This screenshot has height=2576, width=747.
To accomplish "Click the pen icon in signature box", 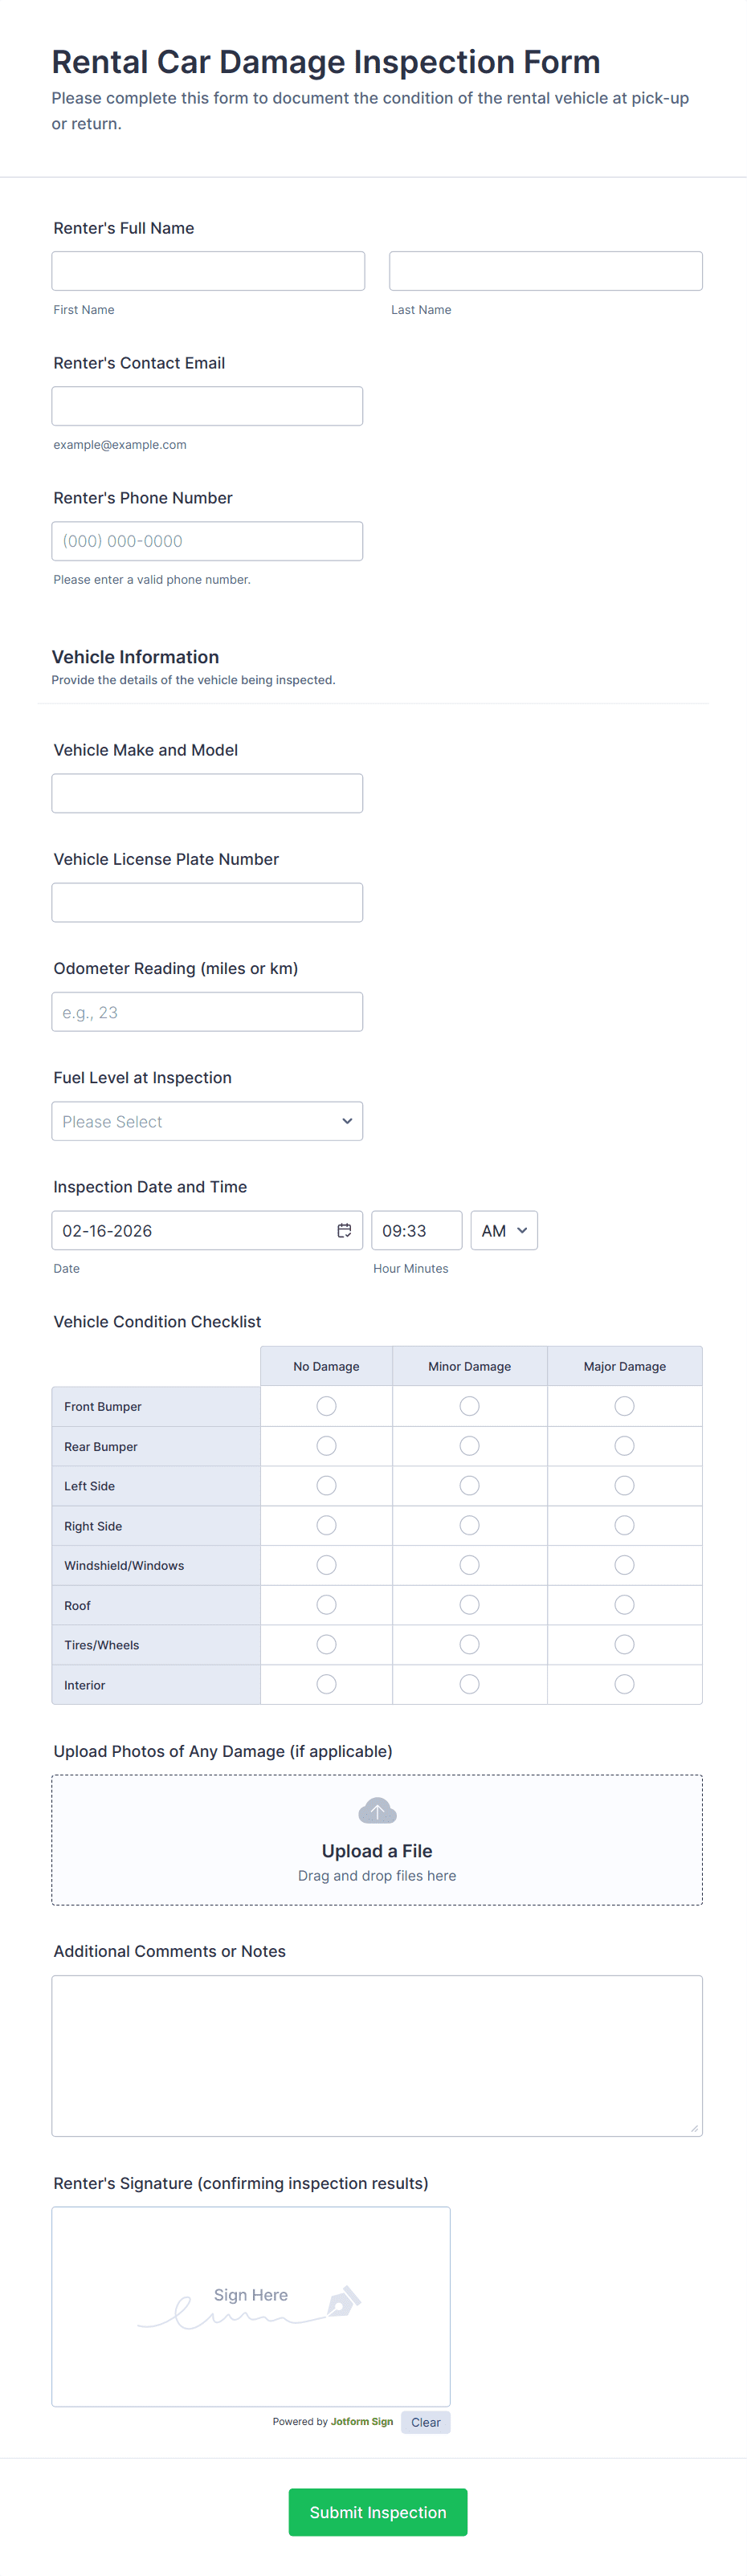I will (342, 2301).
